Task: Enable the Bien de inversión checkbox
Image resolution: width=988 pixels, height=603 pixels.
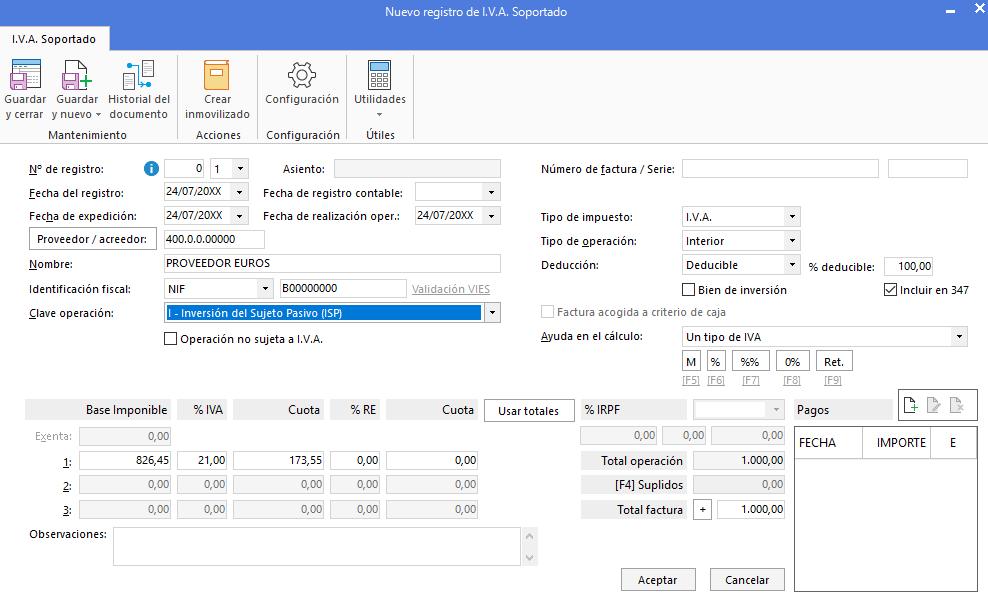Action: coord(689,290)
